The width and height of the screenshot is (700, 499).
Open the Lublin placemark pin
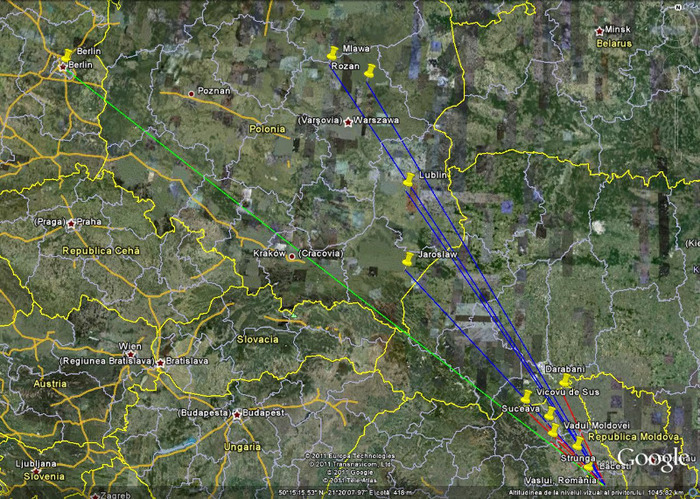(408, 179)
